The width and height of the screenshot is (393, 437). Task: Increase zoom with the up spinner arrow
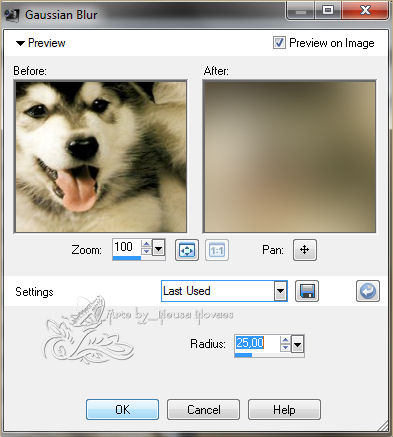(x=146, y=244)
